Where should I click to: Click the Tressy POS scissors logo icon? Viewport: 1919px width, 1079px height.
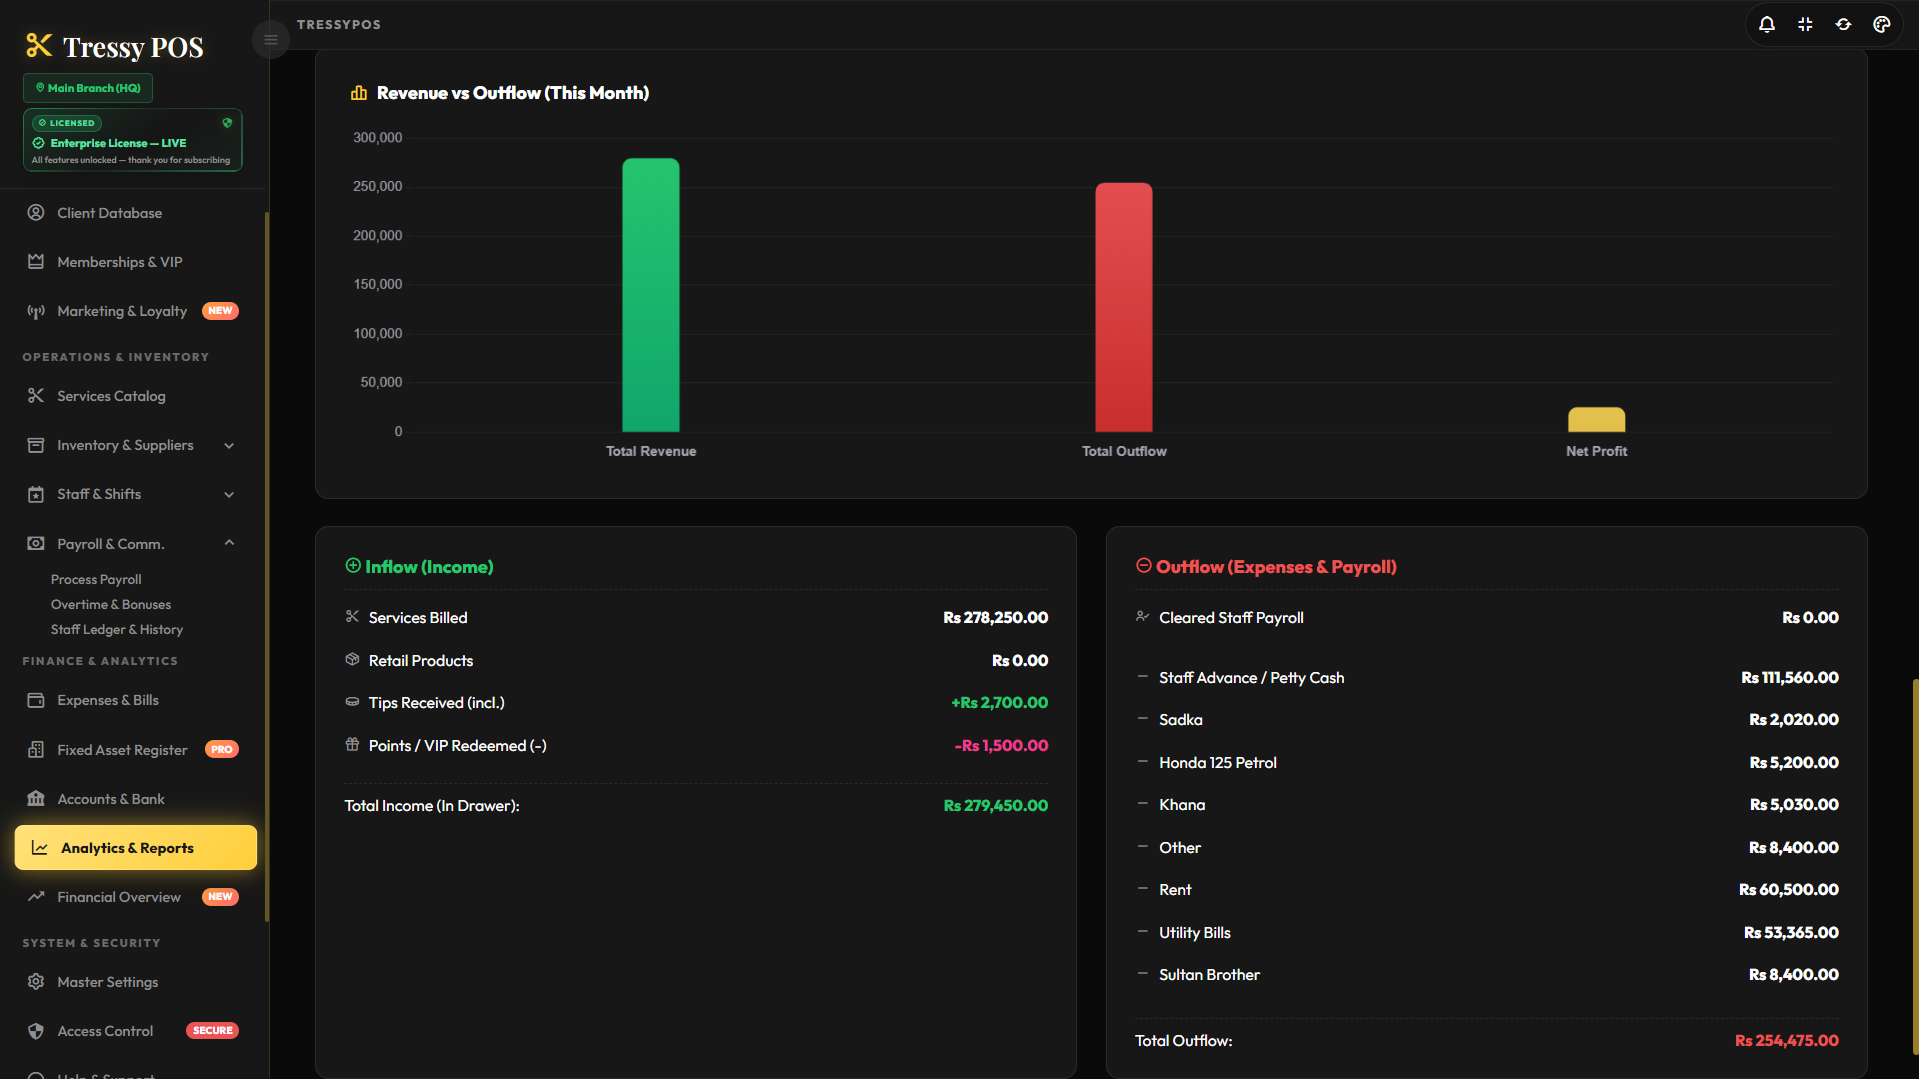click(39, 45)
